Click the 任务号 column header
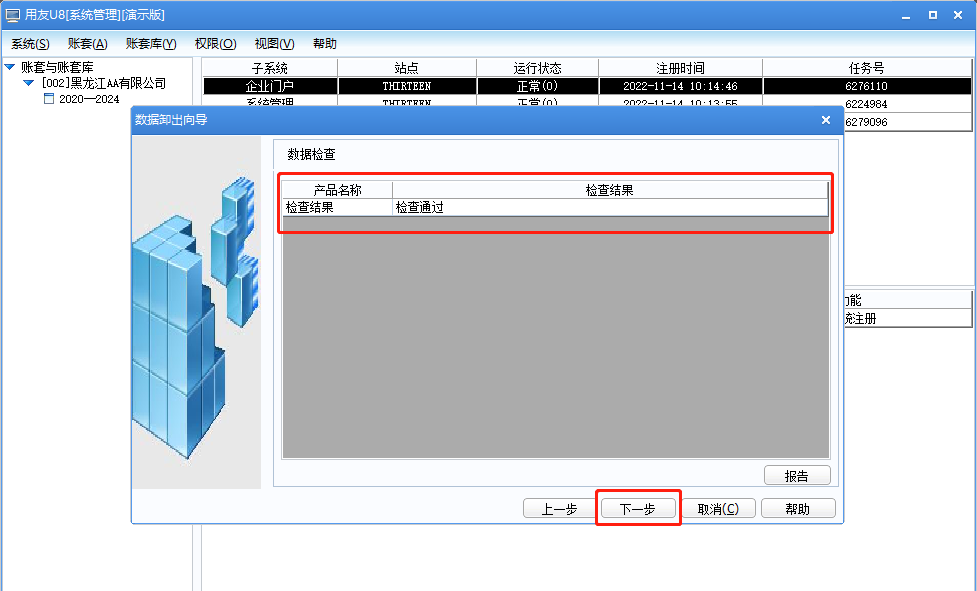977x591 pixels. pos(867,68)
